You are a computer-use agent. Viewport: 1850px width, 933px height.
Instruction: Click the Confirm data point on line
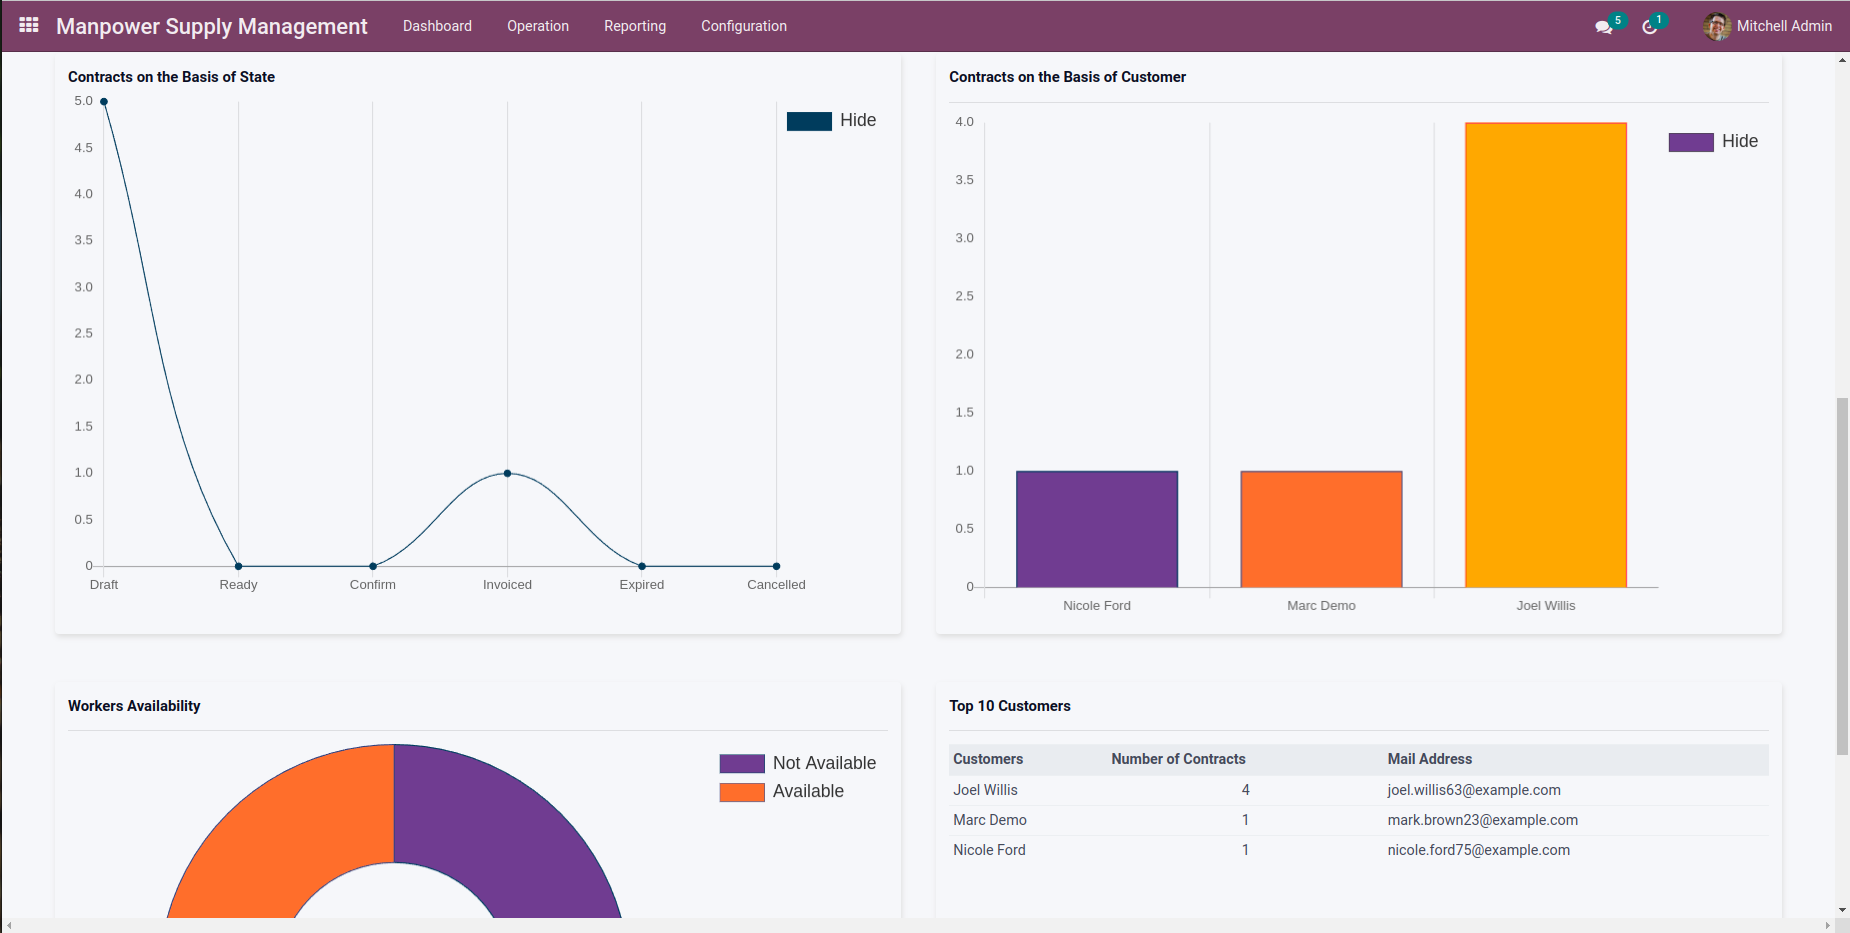pyautogui.click(x=373, y=566)
